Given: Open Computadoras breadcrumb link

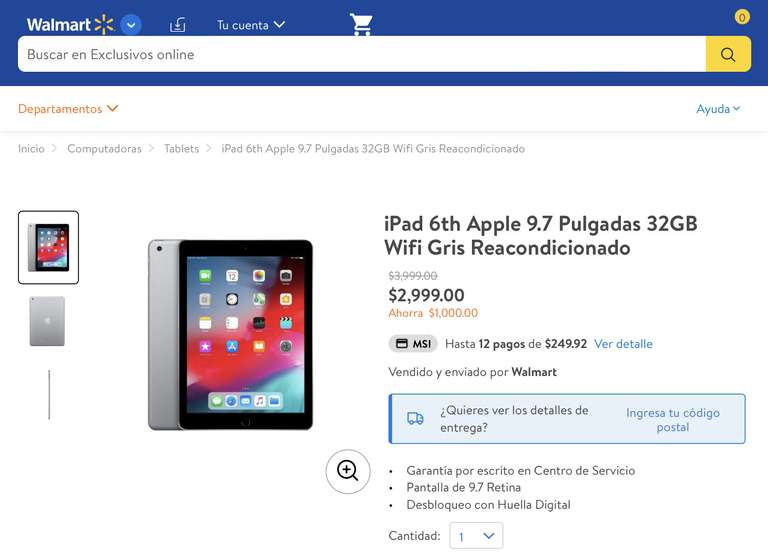Looking at the screenshot, I should coord(104,148).
